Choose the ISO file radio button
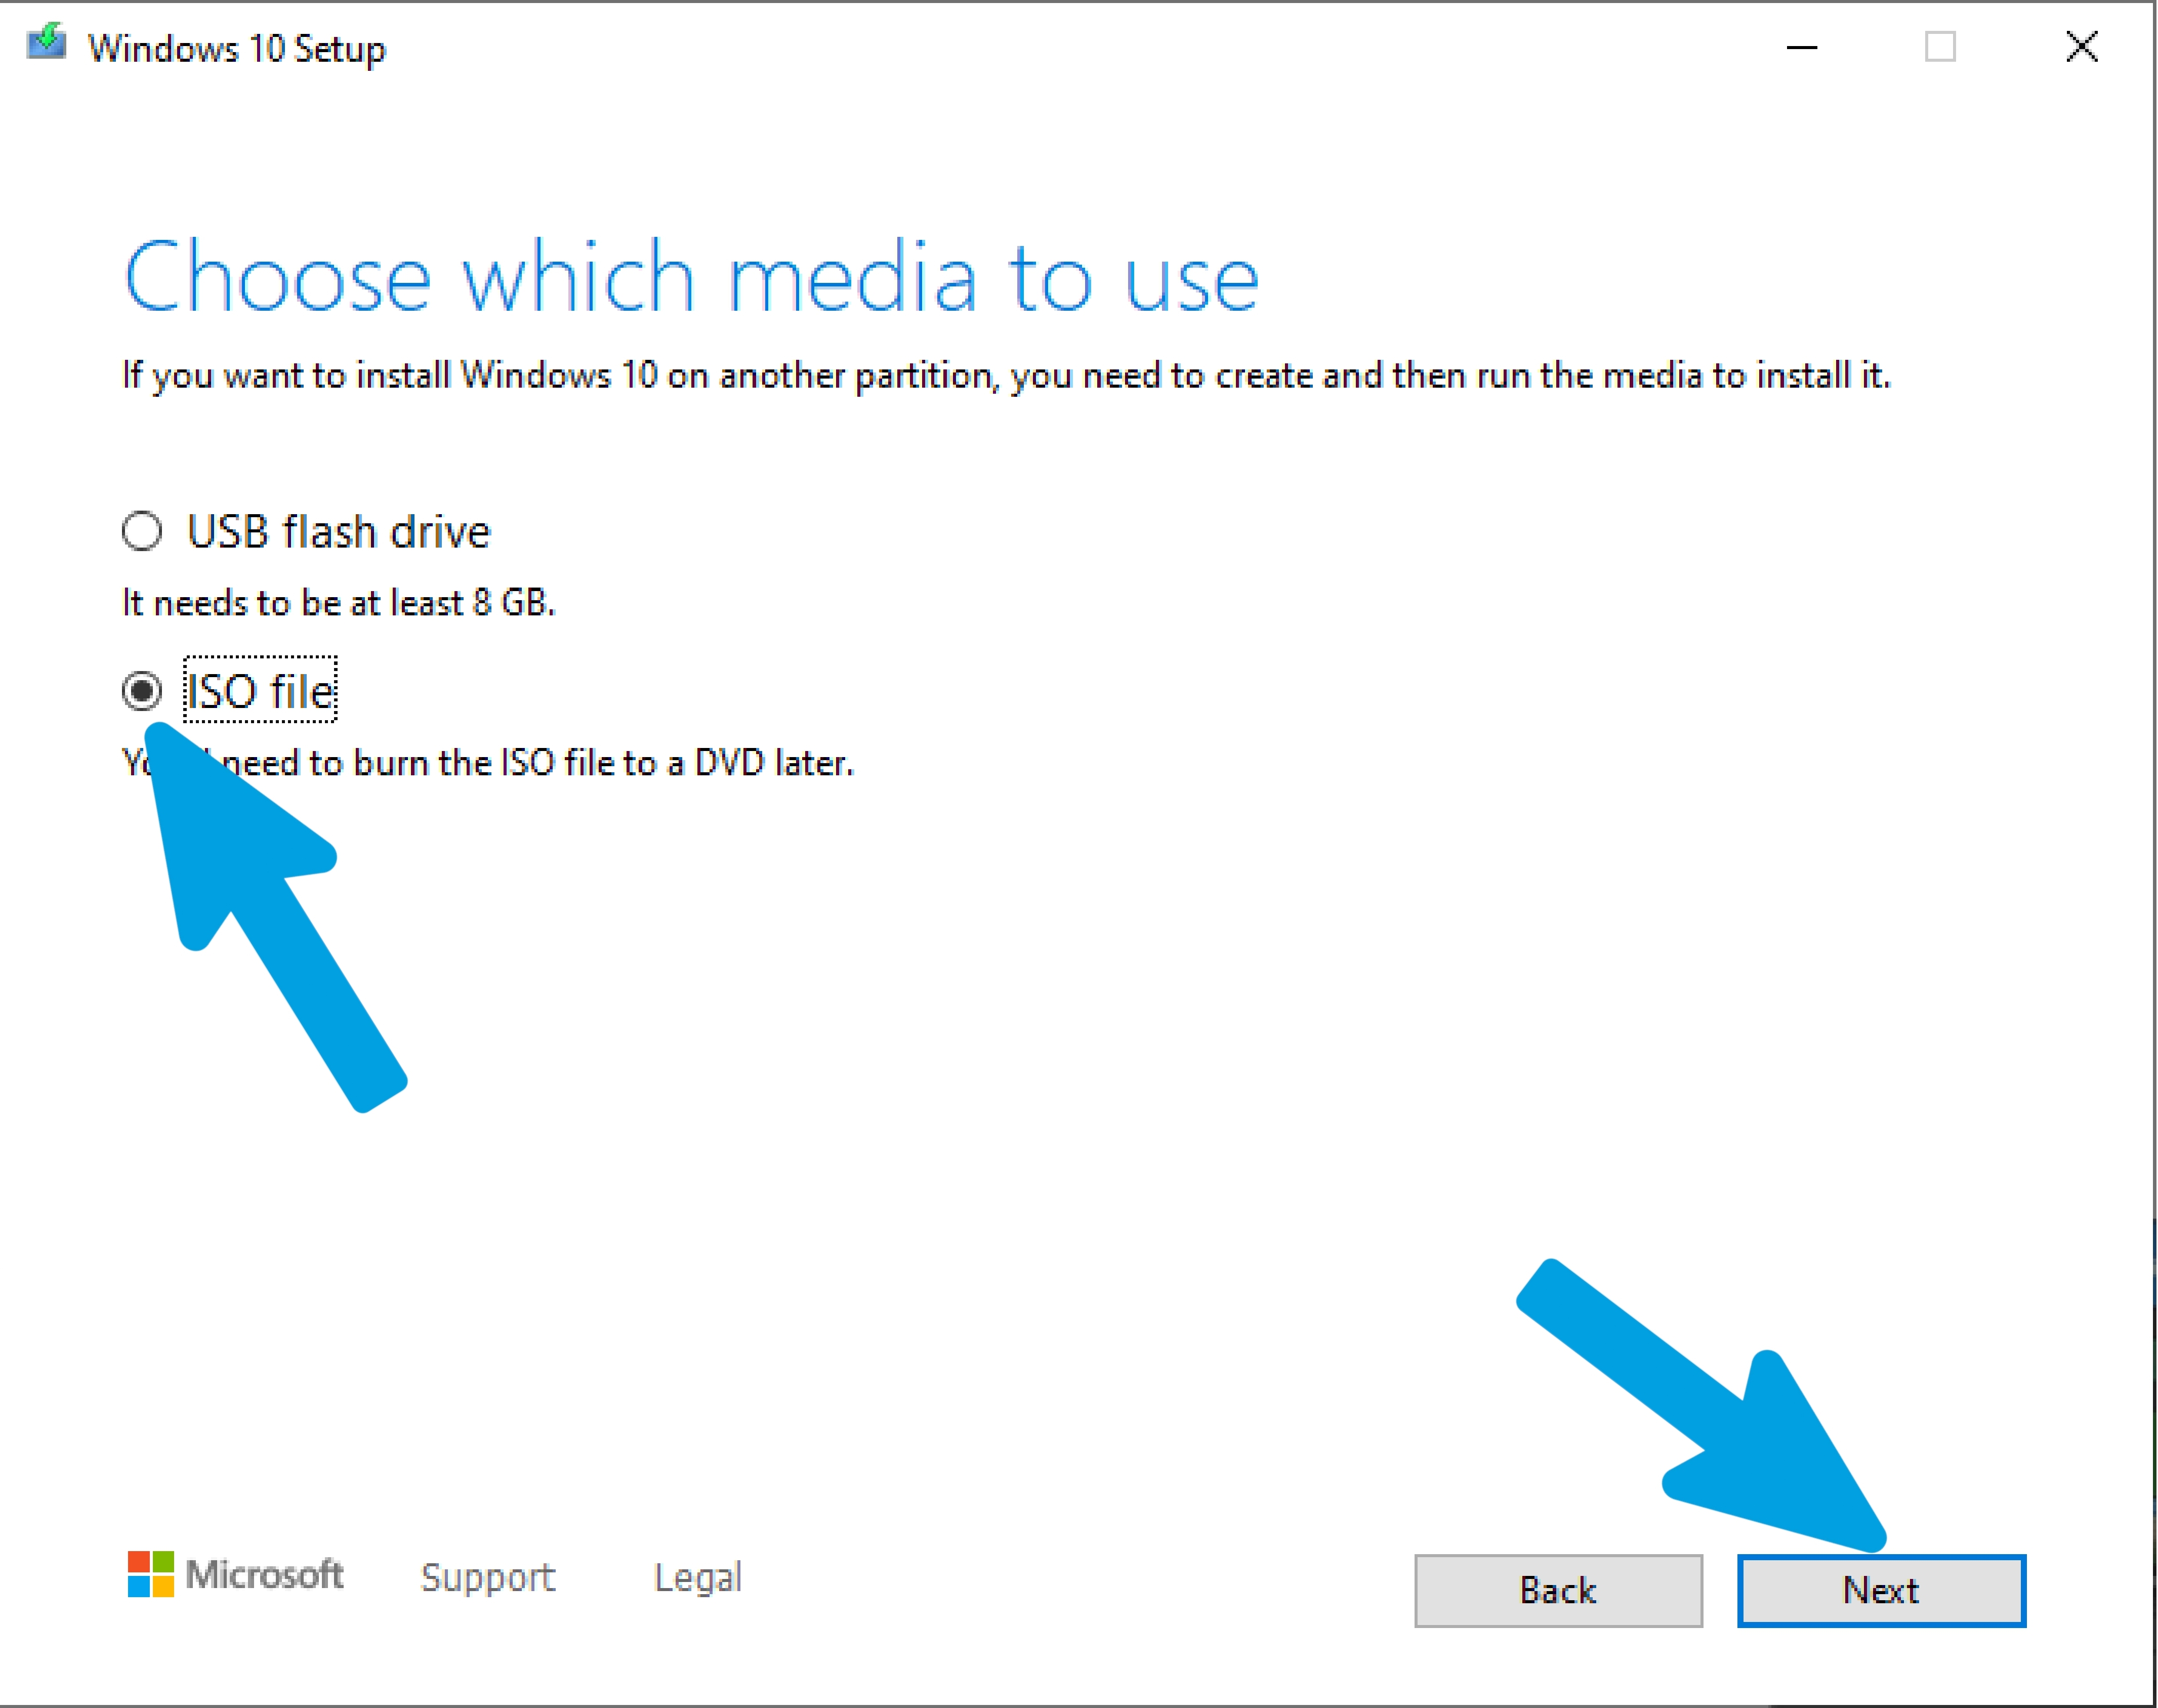Viewport: 2158px width, 1708px height. [142, 691]
